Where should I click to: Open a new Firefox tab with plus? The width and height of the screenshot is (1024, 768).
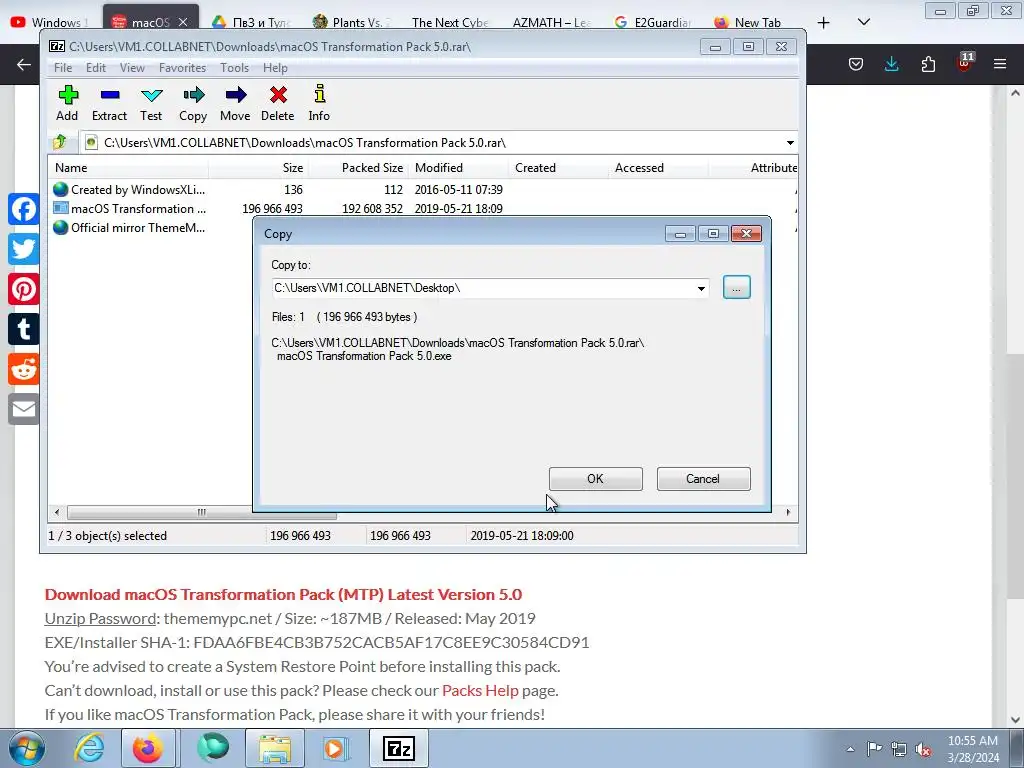coord(824,23)
